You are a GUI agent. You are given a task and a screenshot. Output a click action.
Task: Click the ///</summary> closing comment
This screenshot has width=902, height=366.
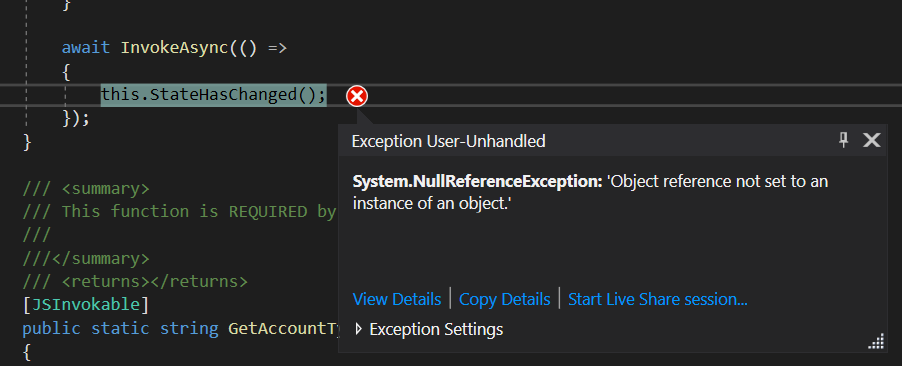86,258
